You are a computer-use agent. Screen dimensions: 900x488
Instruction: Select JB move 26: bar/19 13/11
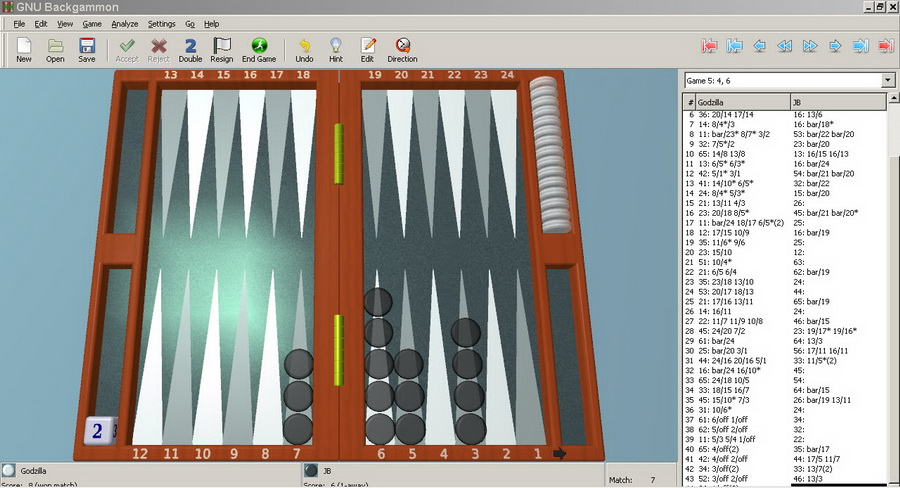(822, 400)
